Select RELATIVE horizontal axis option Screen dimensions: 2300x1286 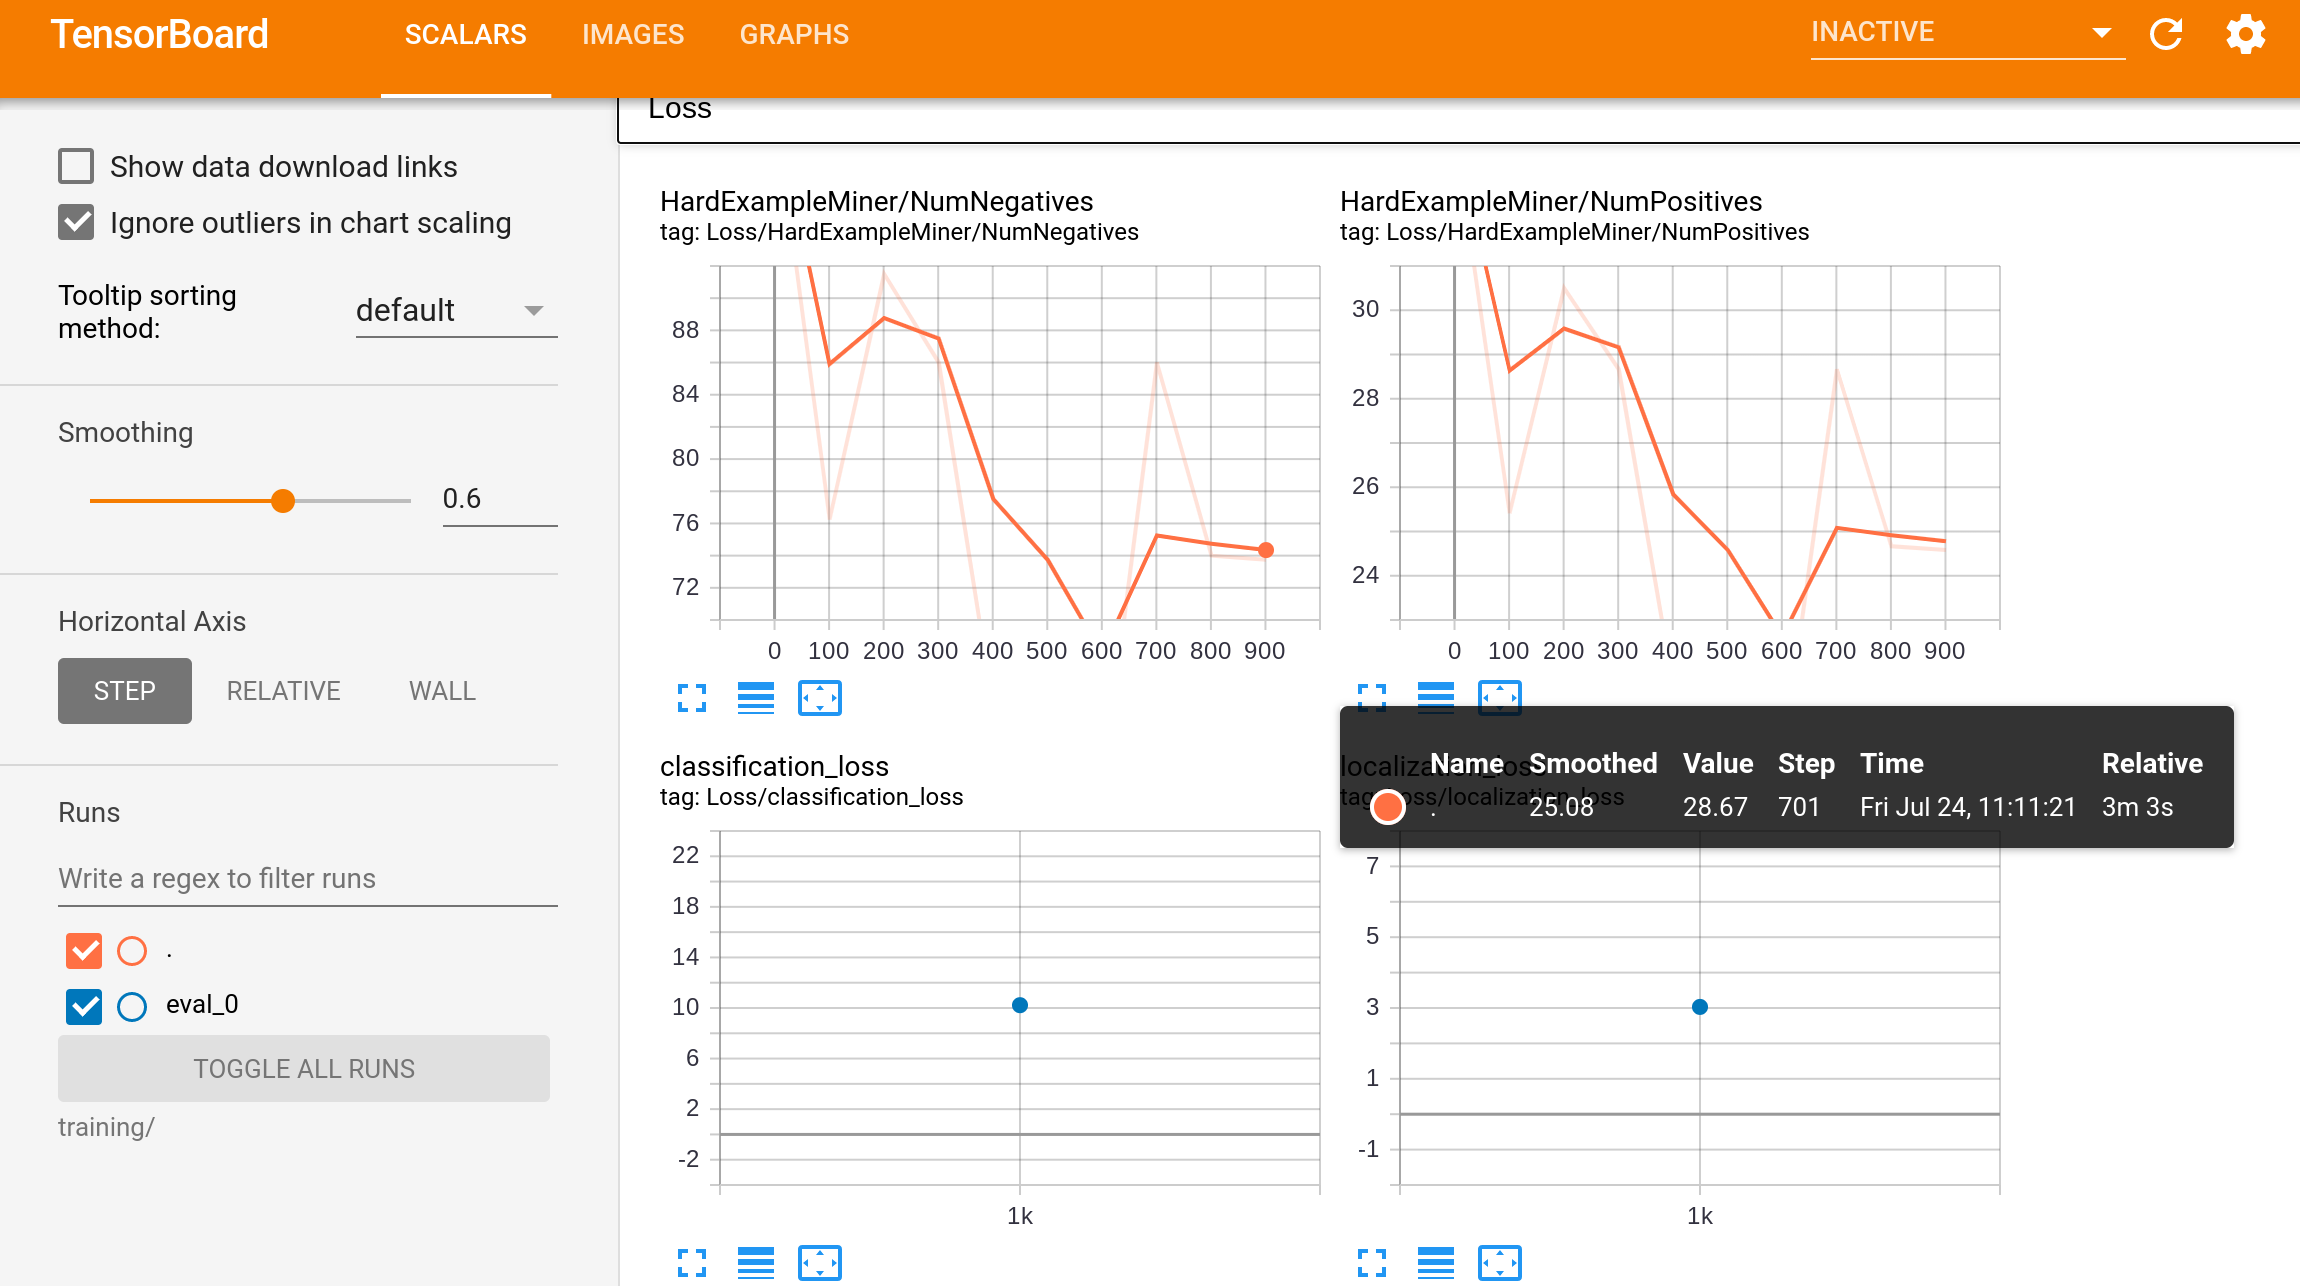point(283,691)
